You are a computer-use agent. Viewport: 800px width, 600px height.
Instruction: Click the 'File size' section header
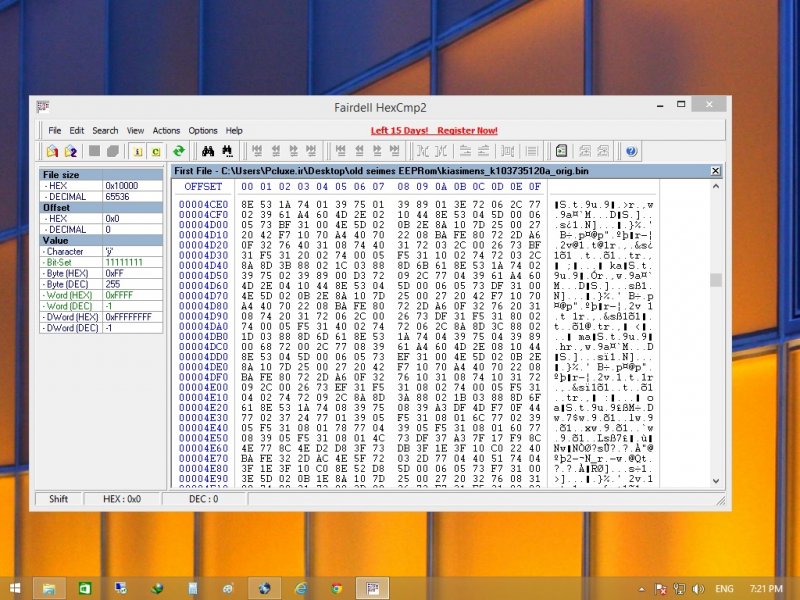(101, 174)
